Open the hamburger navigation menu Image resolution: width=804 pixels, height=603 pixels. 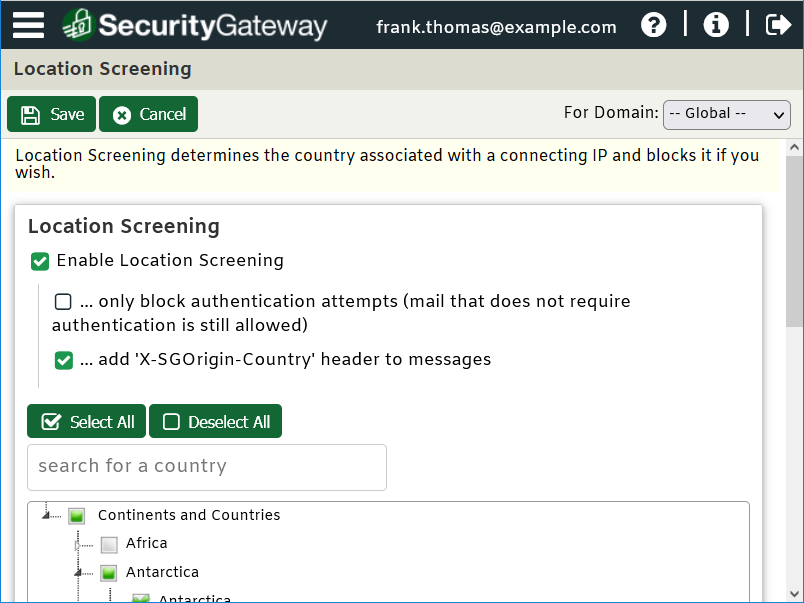click(x=28, y=25)
